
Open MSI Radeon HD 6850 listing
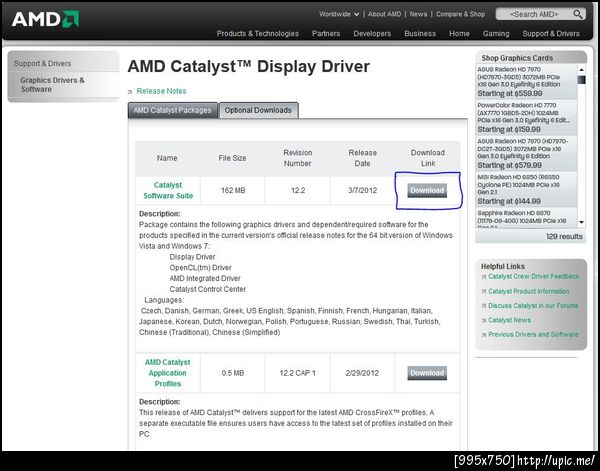(x=526, y=189)
